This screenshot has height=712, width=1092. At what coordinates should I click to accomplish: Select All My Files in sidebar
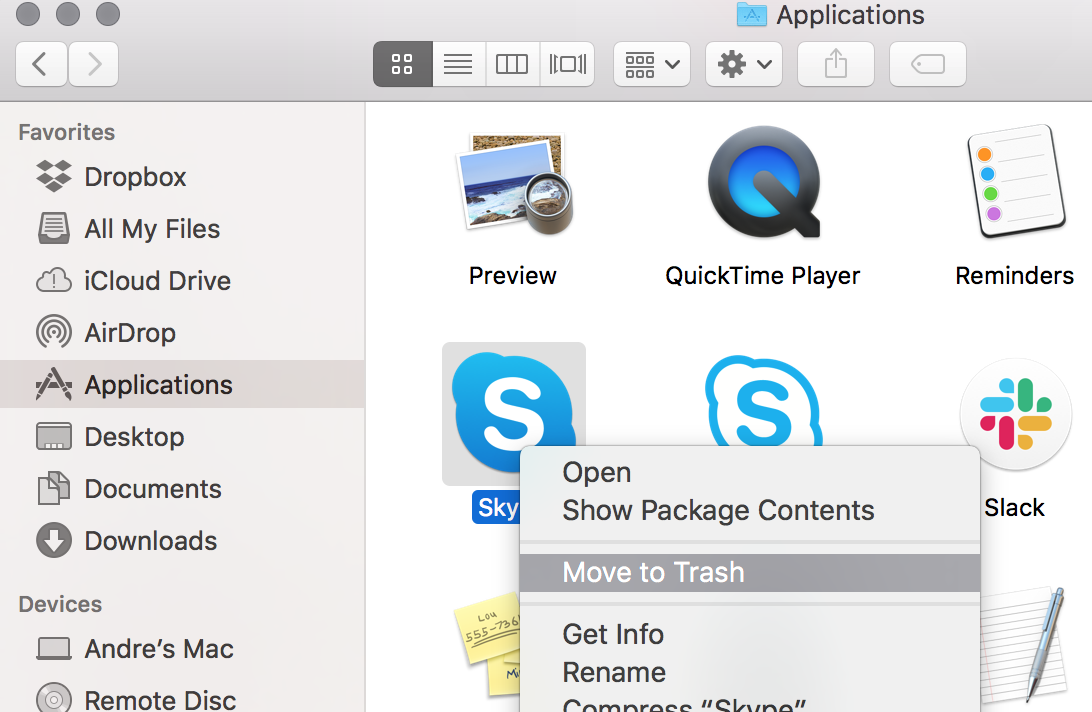182,229
